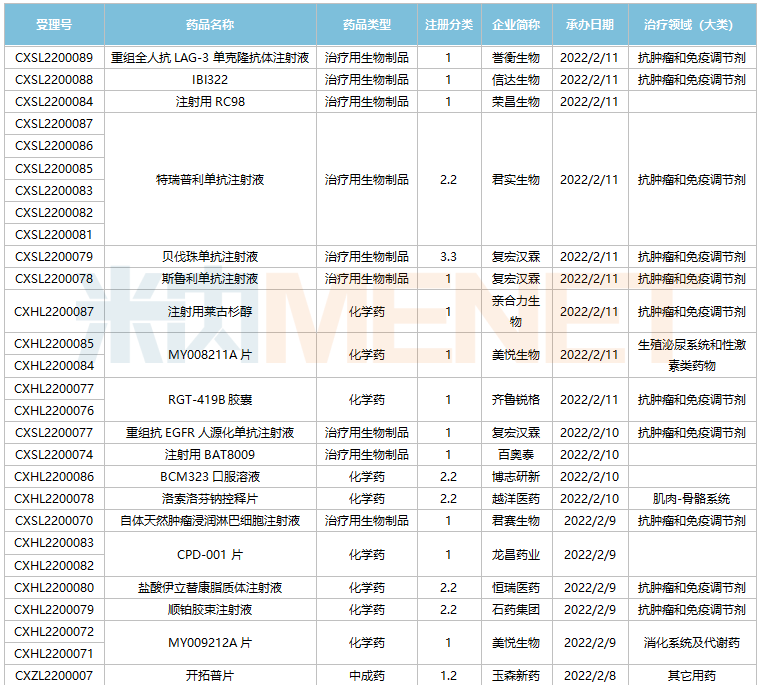Click drug name 洛索洛芬钠控释片
The image size is (761, 685).
pos(210,499)
